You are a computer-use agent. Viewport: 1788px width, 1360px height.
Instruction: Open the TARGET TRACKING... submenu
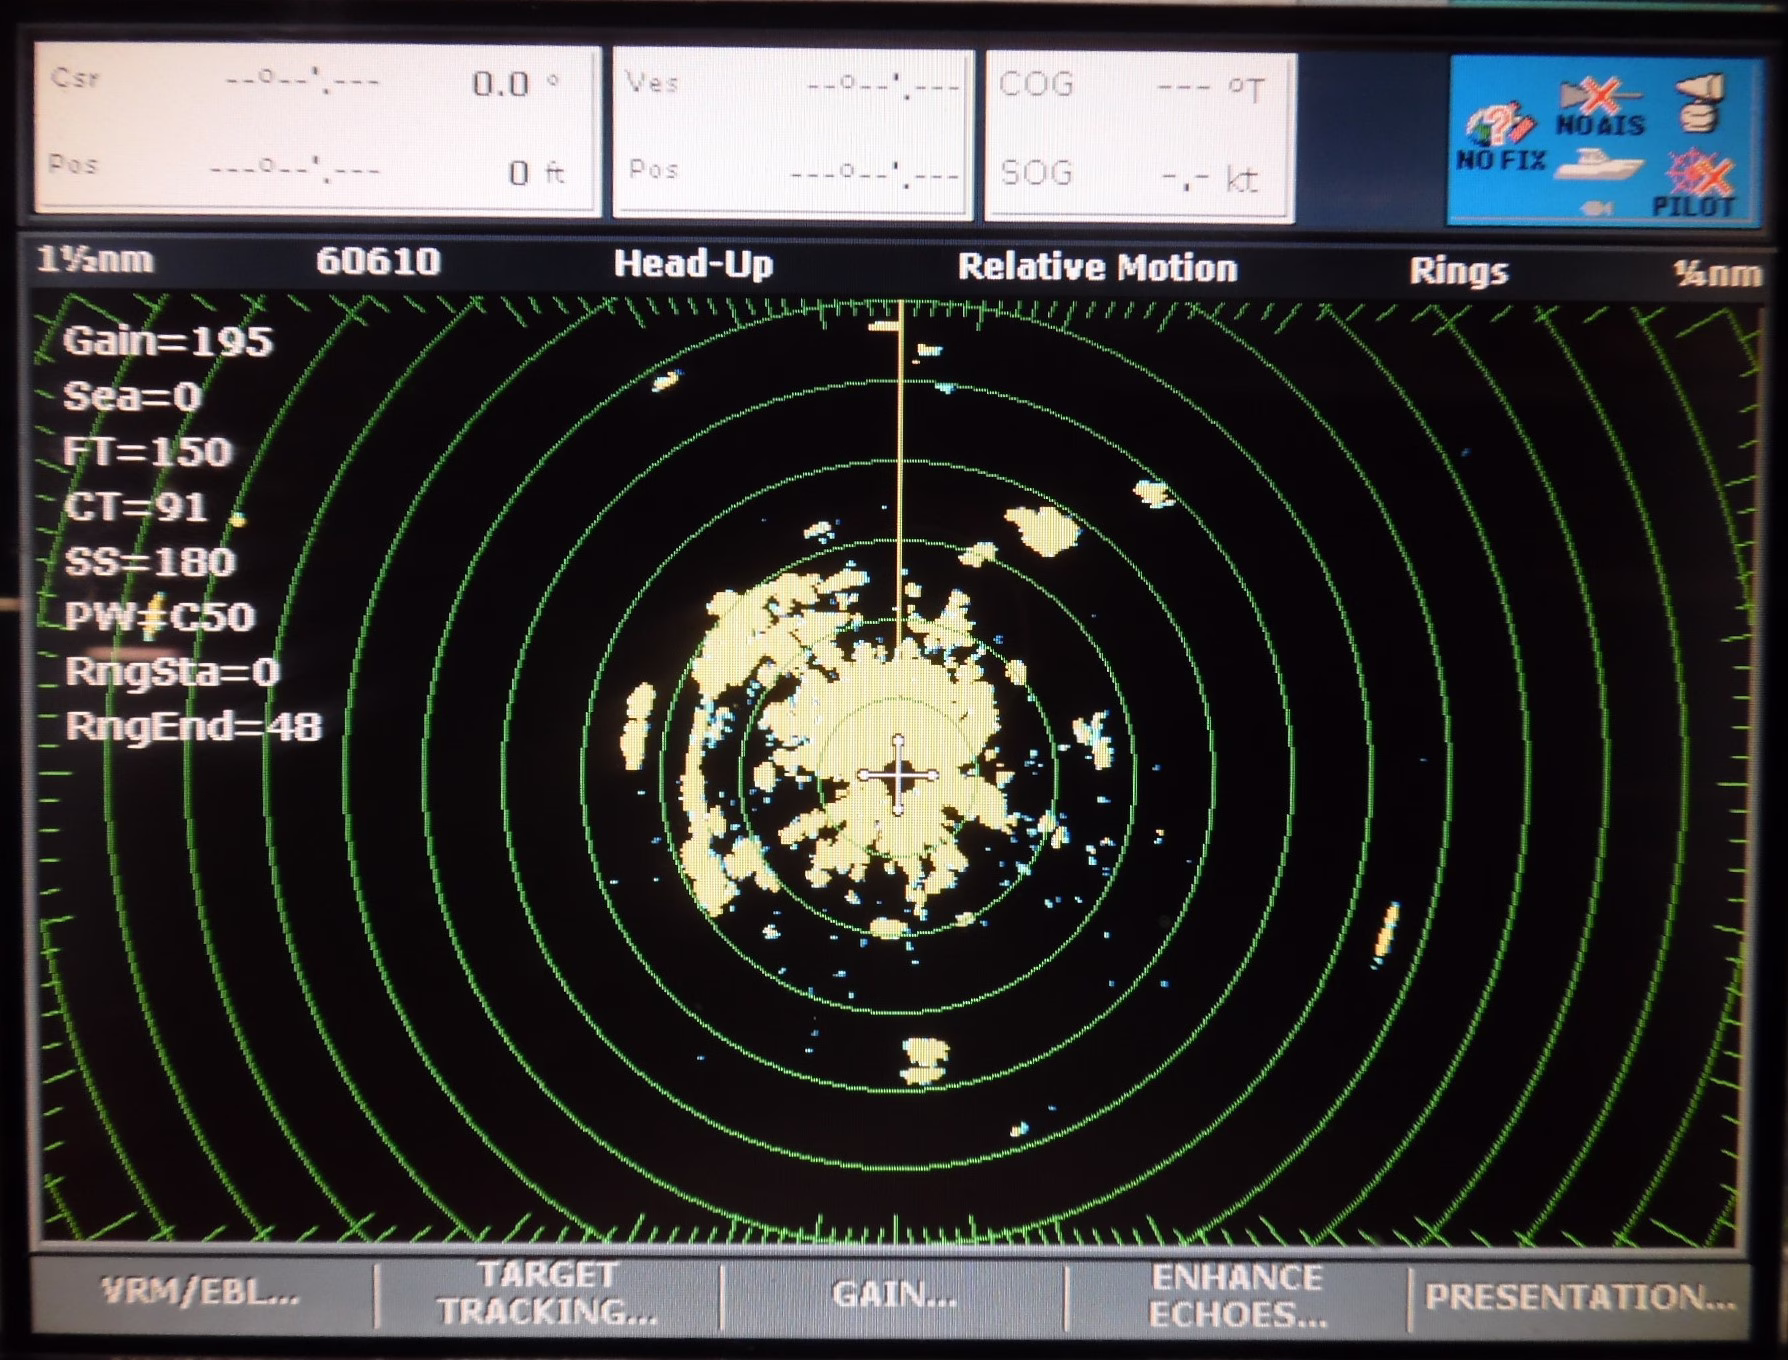(x=547, y=1293)
